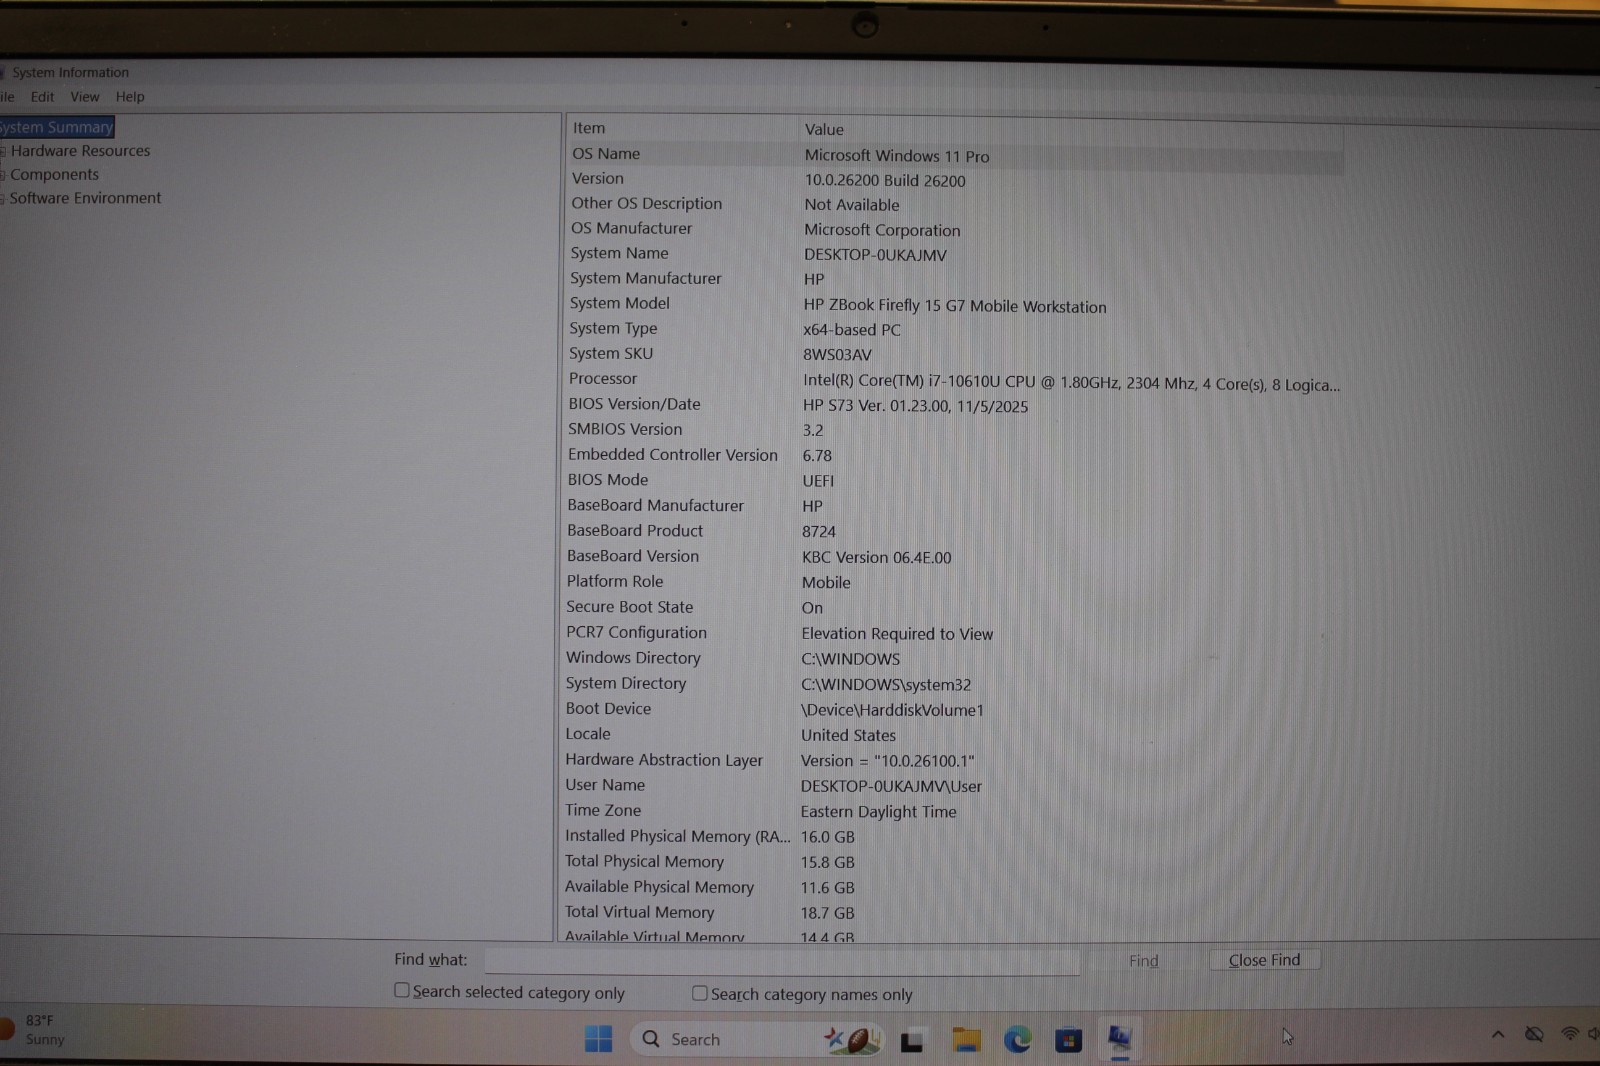Open the Help menu
The width and height of the screenshot is (1600, 1066).
[130, 97]
